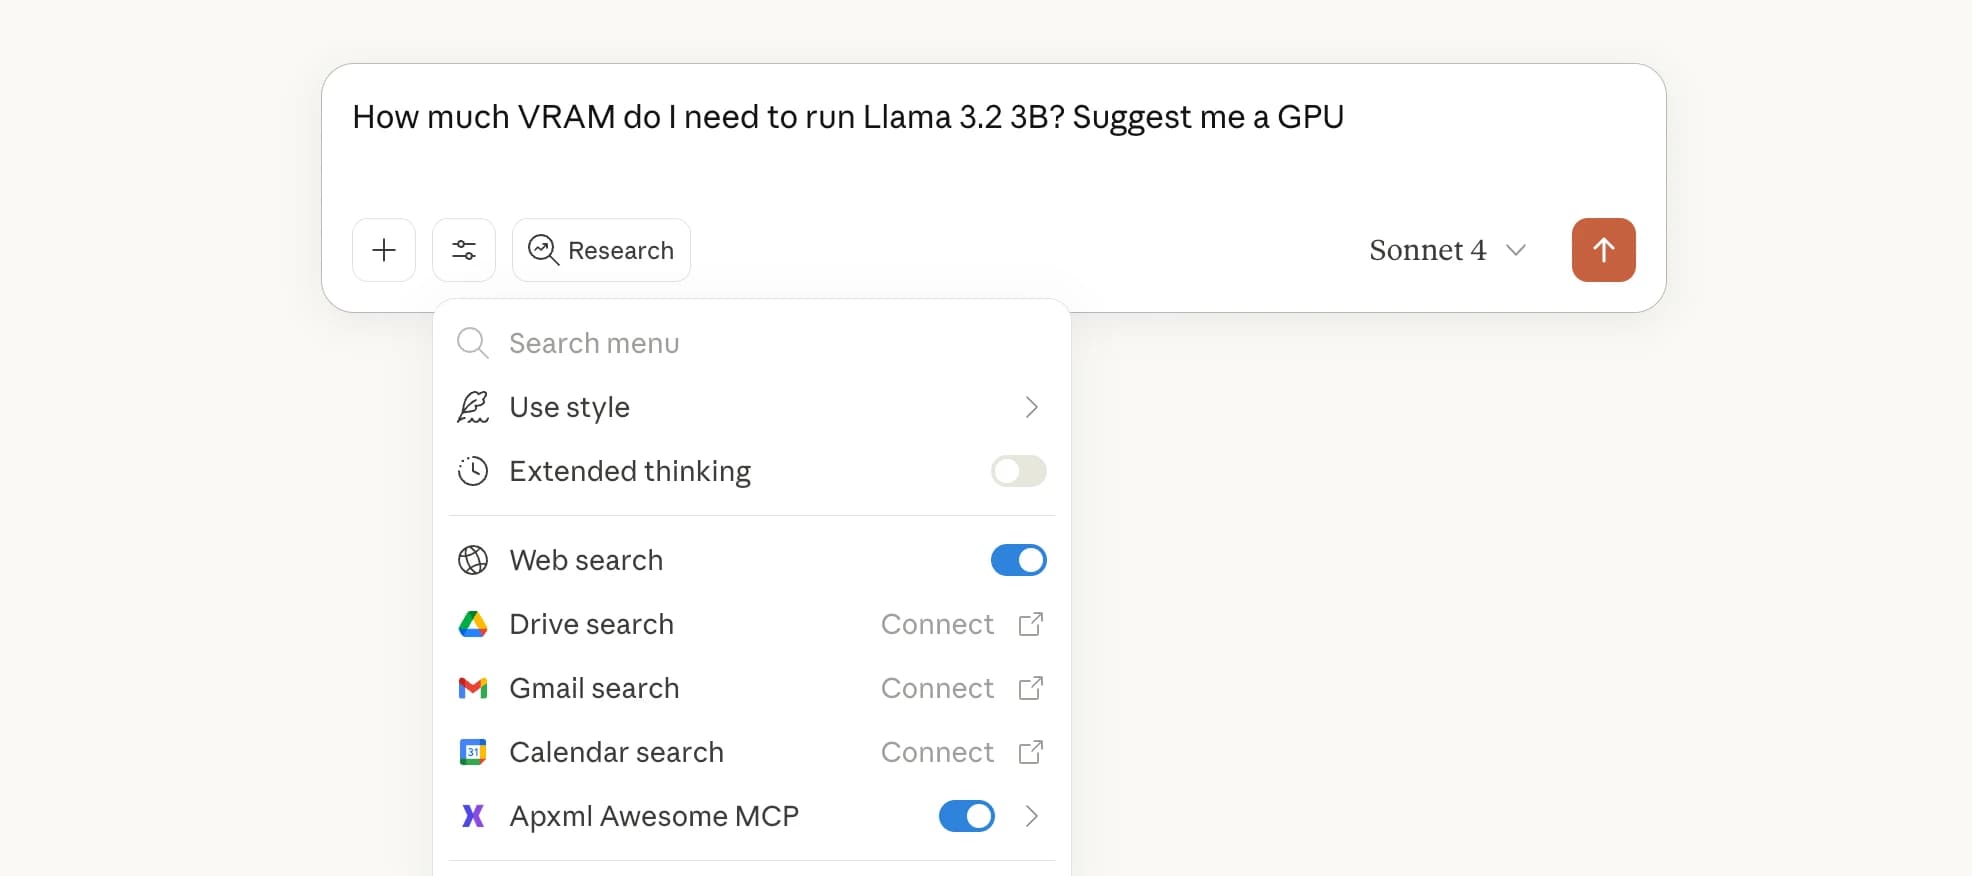Open the Sonnet 4 model dropdown

click(x=1447, y=250)
